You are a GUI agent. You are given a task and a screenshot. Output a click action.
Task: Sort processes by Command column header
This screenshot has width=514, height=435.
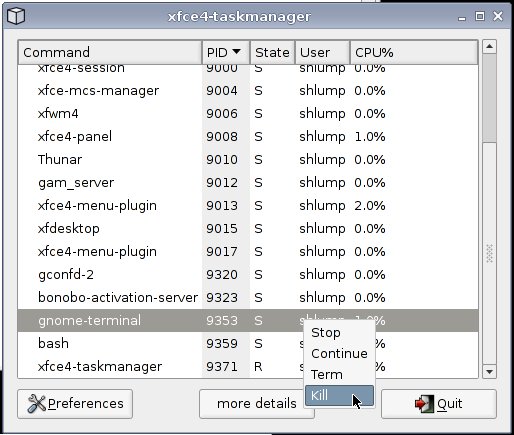click(110, 52)
